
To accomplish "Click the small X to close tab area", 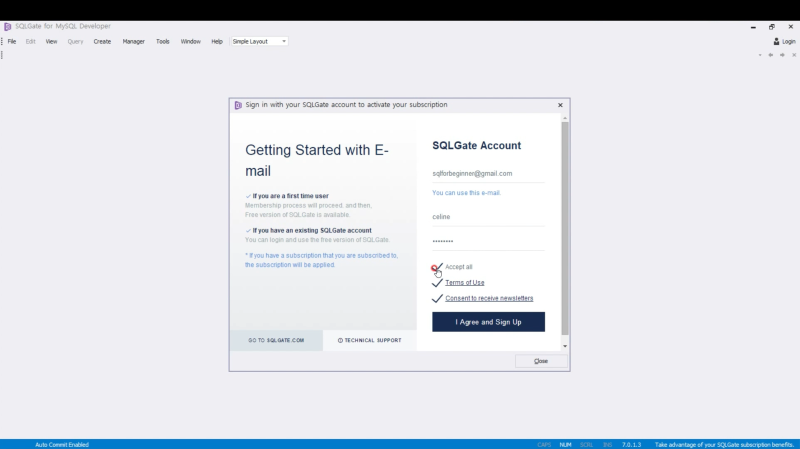I will (794, 55).
